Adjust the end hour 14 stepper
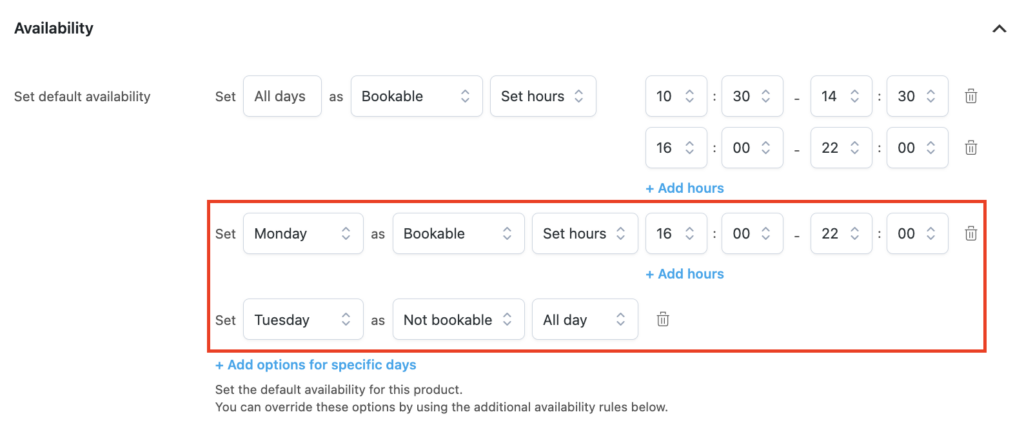 (841, 96)
